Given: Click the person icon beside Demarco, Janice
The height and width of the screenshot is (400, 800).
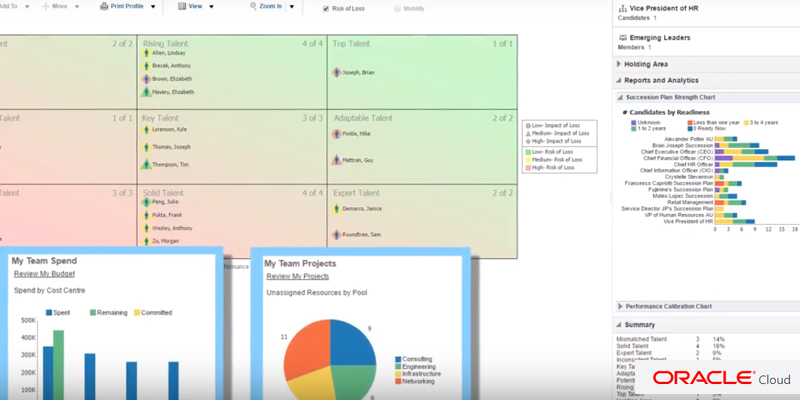Looking at the screenshot, I should [336, 209].
